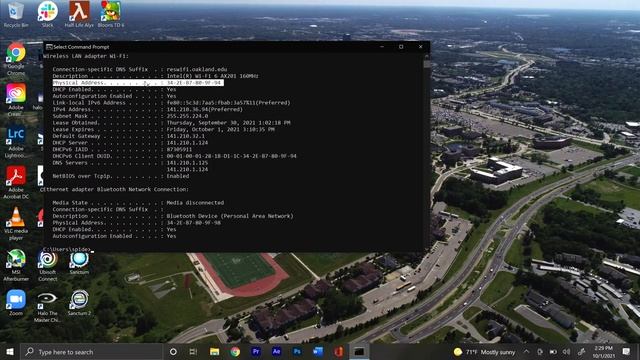
Task: Click the Lease Expires line
Action: pyautogui.click(x=163, y=129)
